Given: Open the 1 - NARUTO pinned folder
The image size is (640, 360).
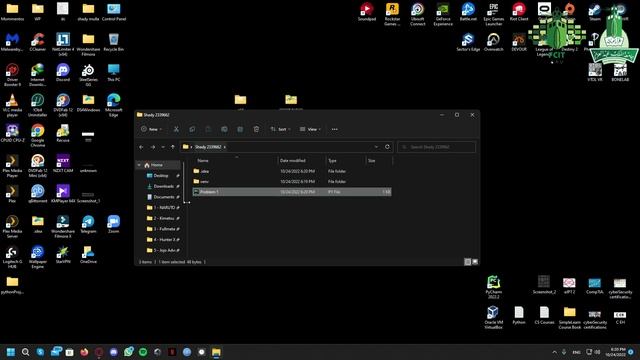Looking at the screenshot, I should [x=164, y=208].
